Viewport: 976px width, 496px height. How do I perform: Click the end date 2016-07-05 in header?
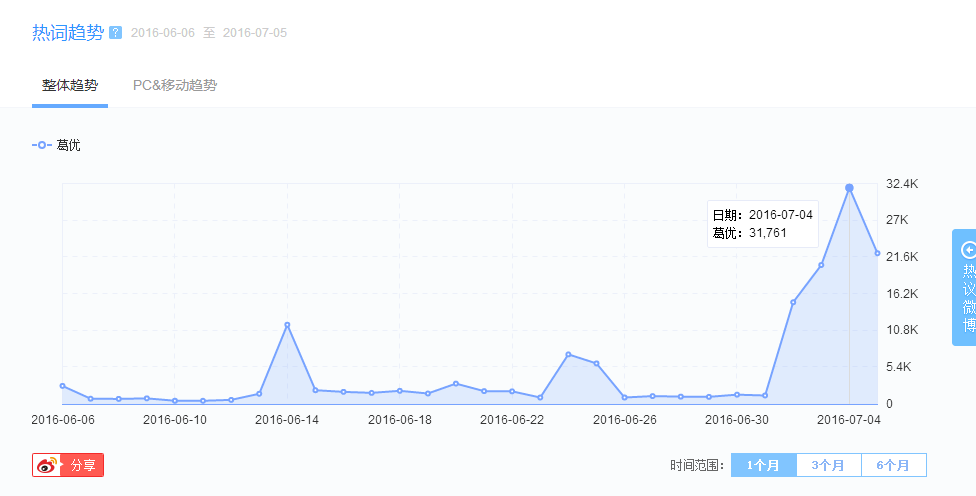[x=255, y=33]
